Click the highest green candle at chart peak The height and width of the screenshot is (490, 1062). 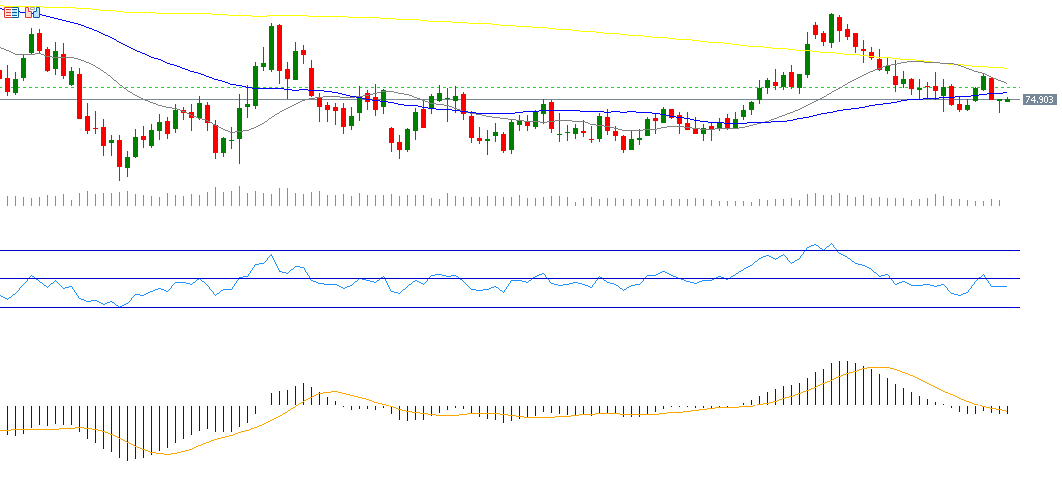tap(830, 28)
